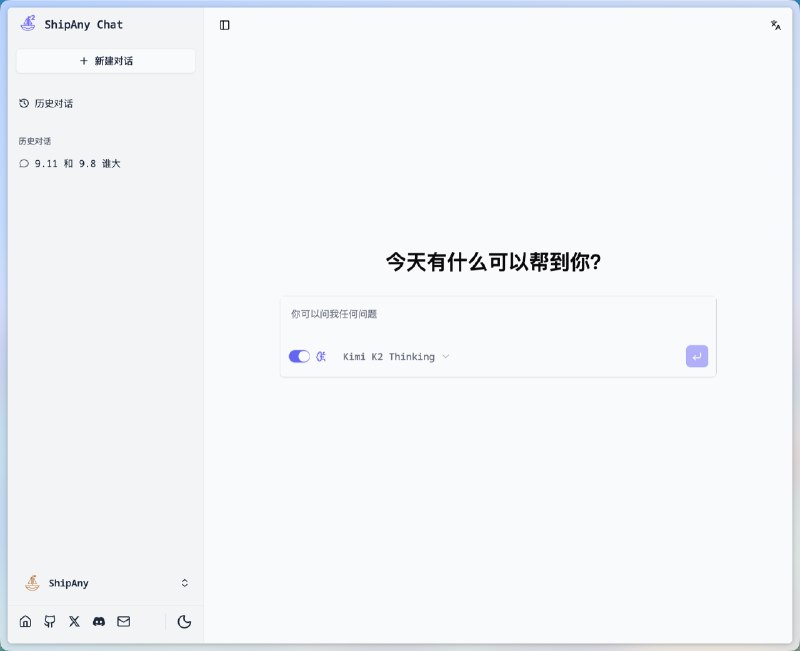Click the 今天有什么可以帮到你 heading
This screenshot has width=800, height=651.
click(497, 261)
